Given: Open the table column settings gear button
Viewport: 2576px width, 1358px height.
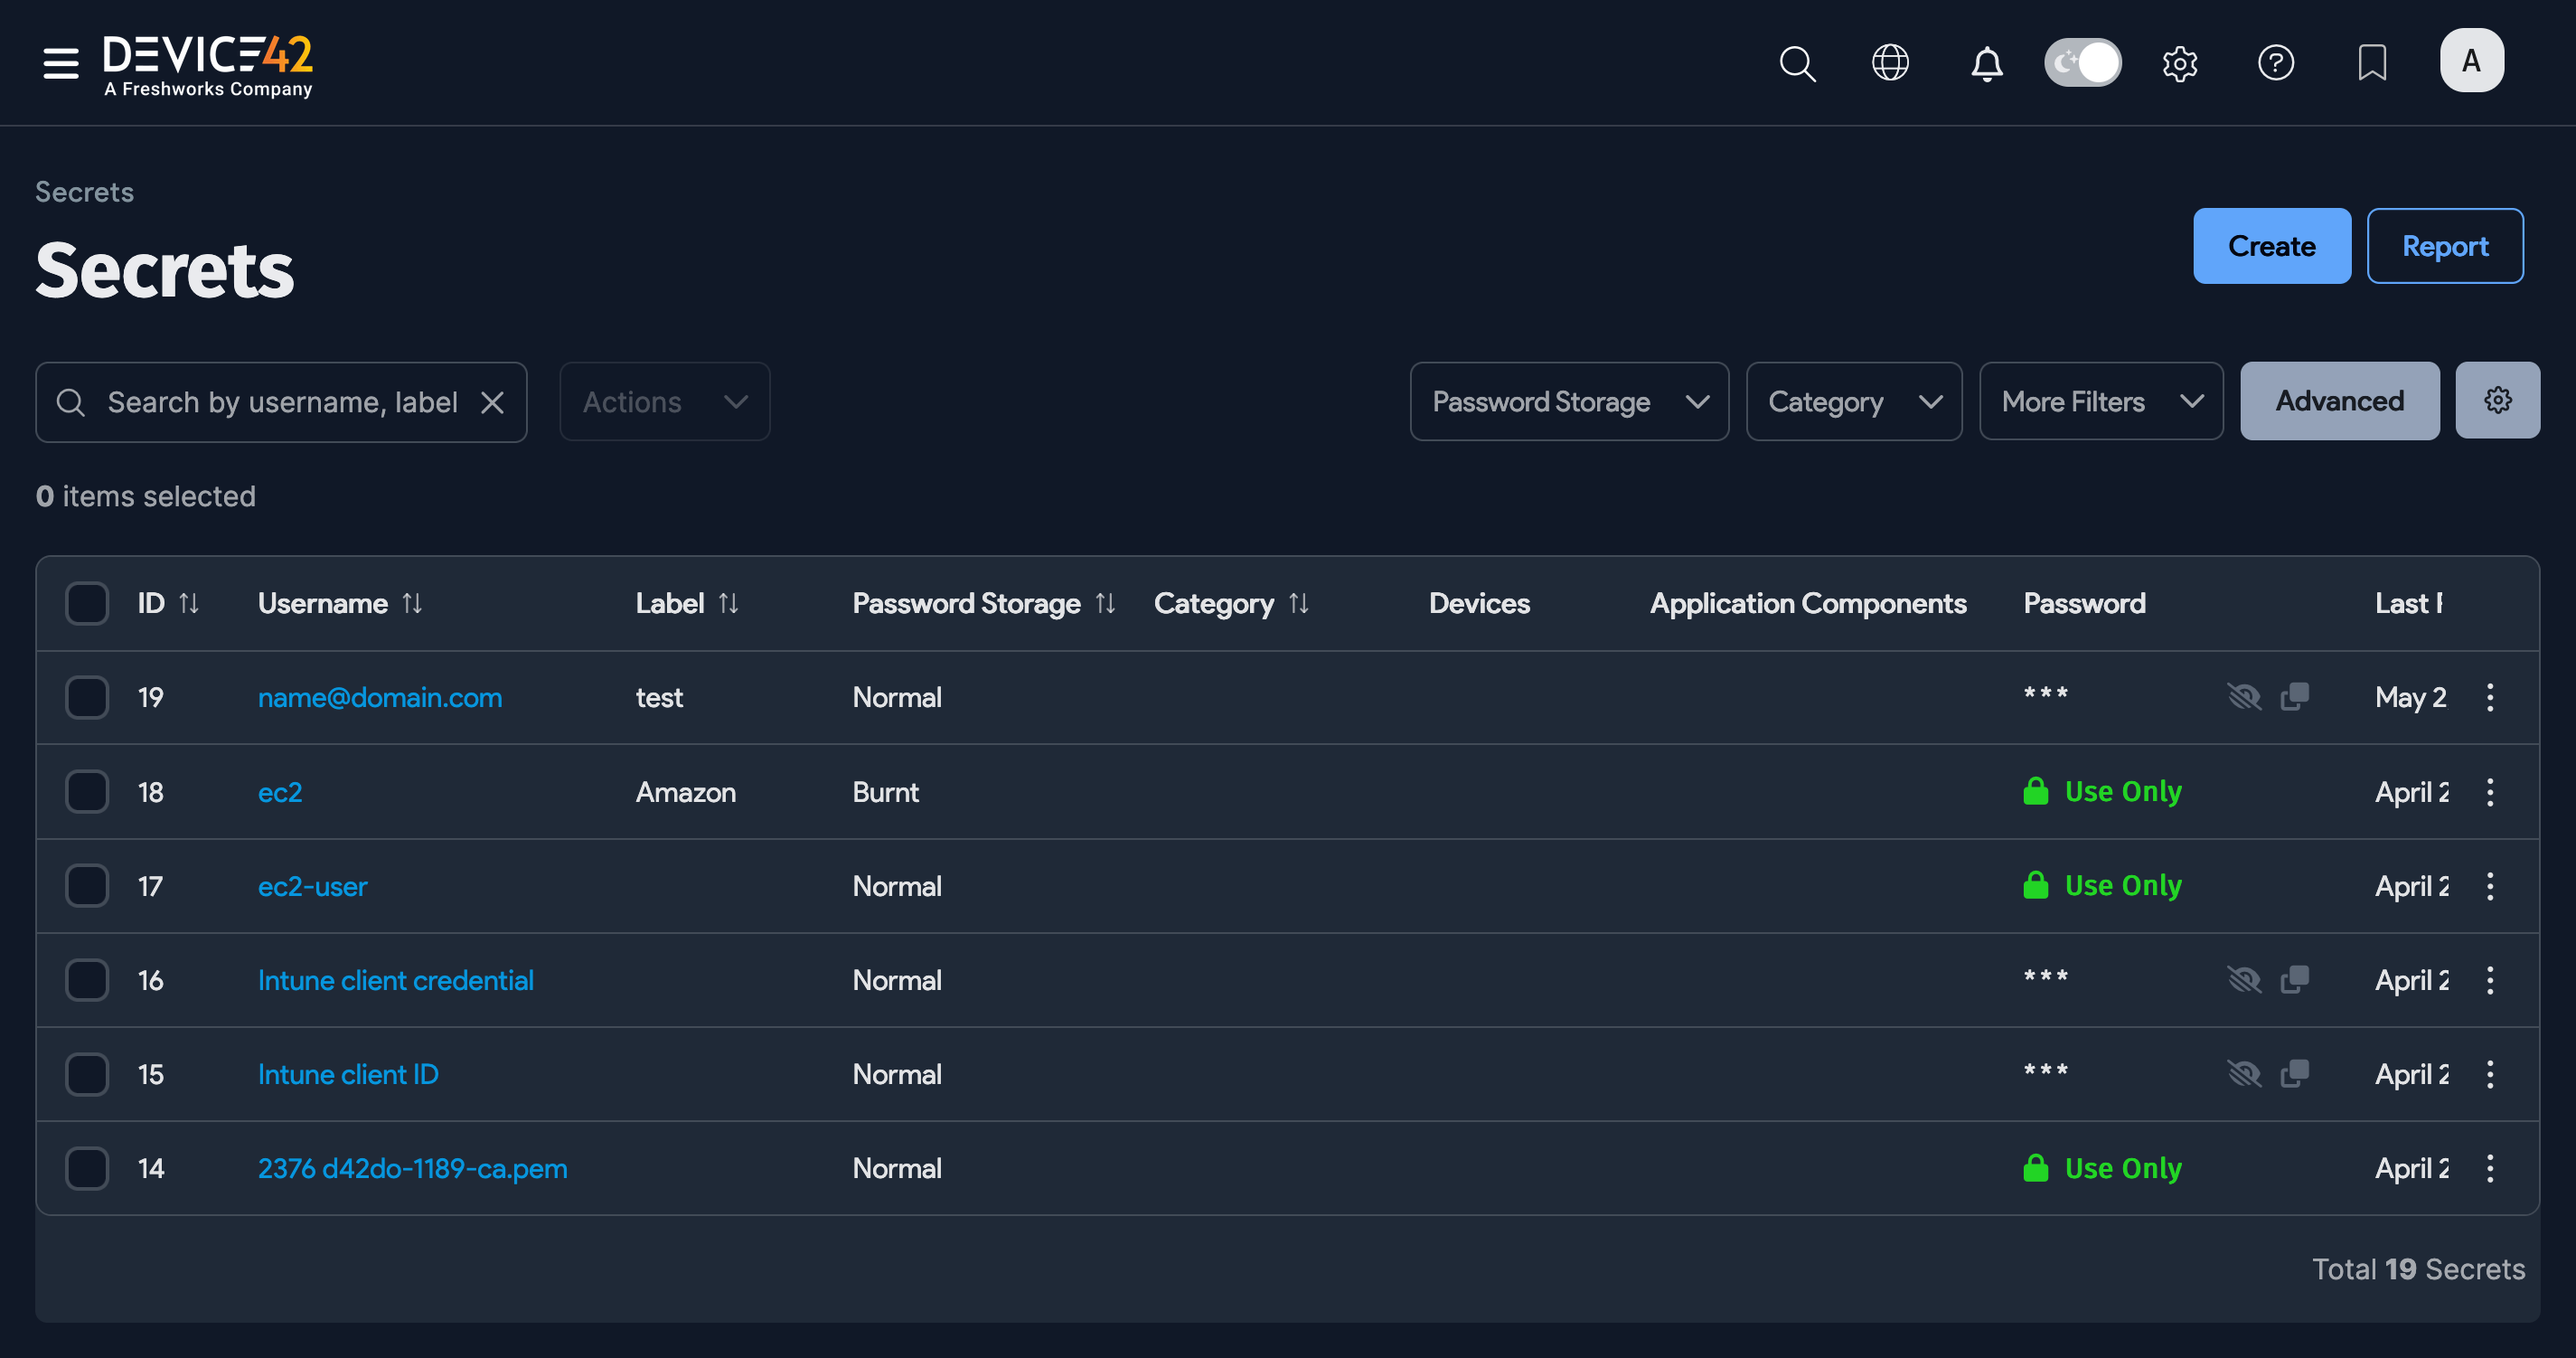Looking at the screenshot, I should [x=2497, y=401].
